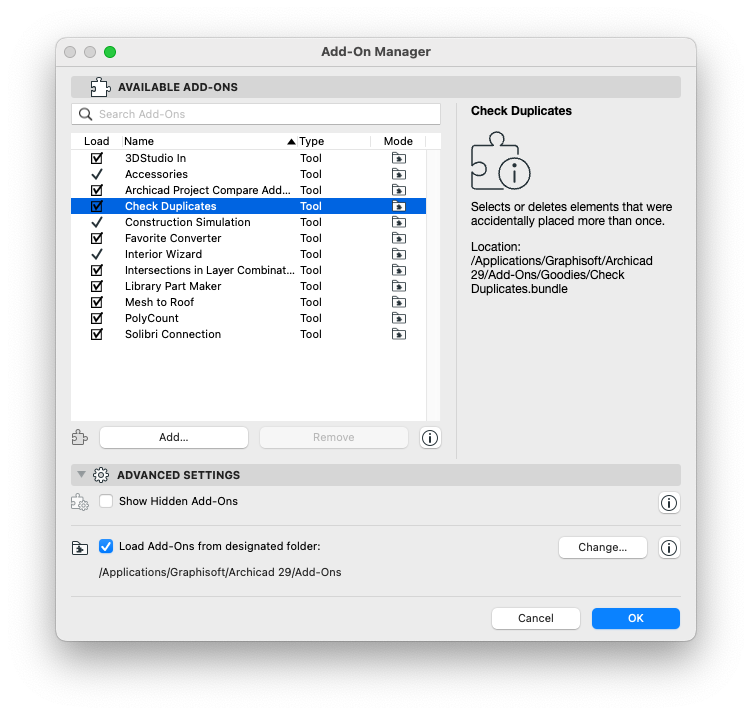
Task: Click the search magnifier icon
Action: point(85,114)
